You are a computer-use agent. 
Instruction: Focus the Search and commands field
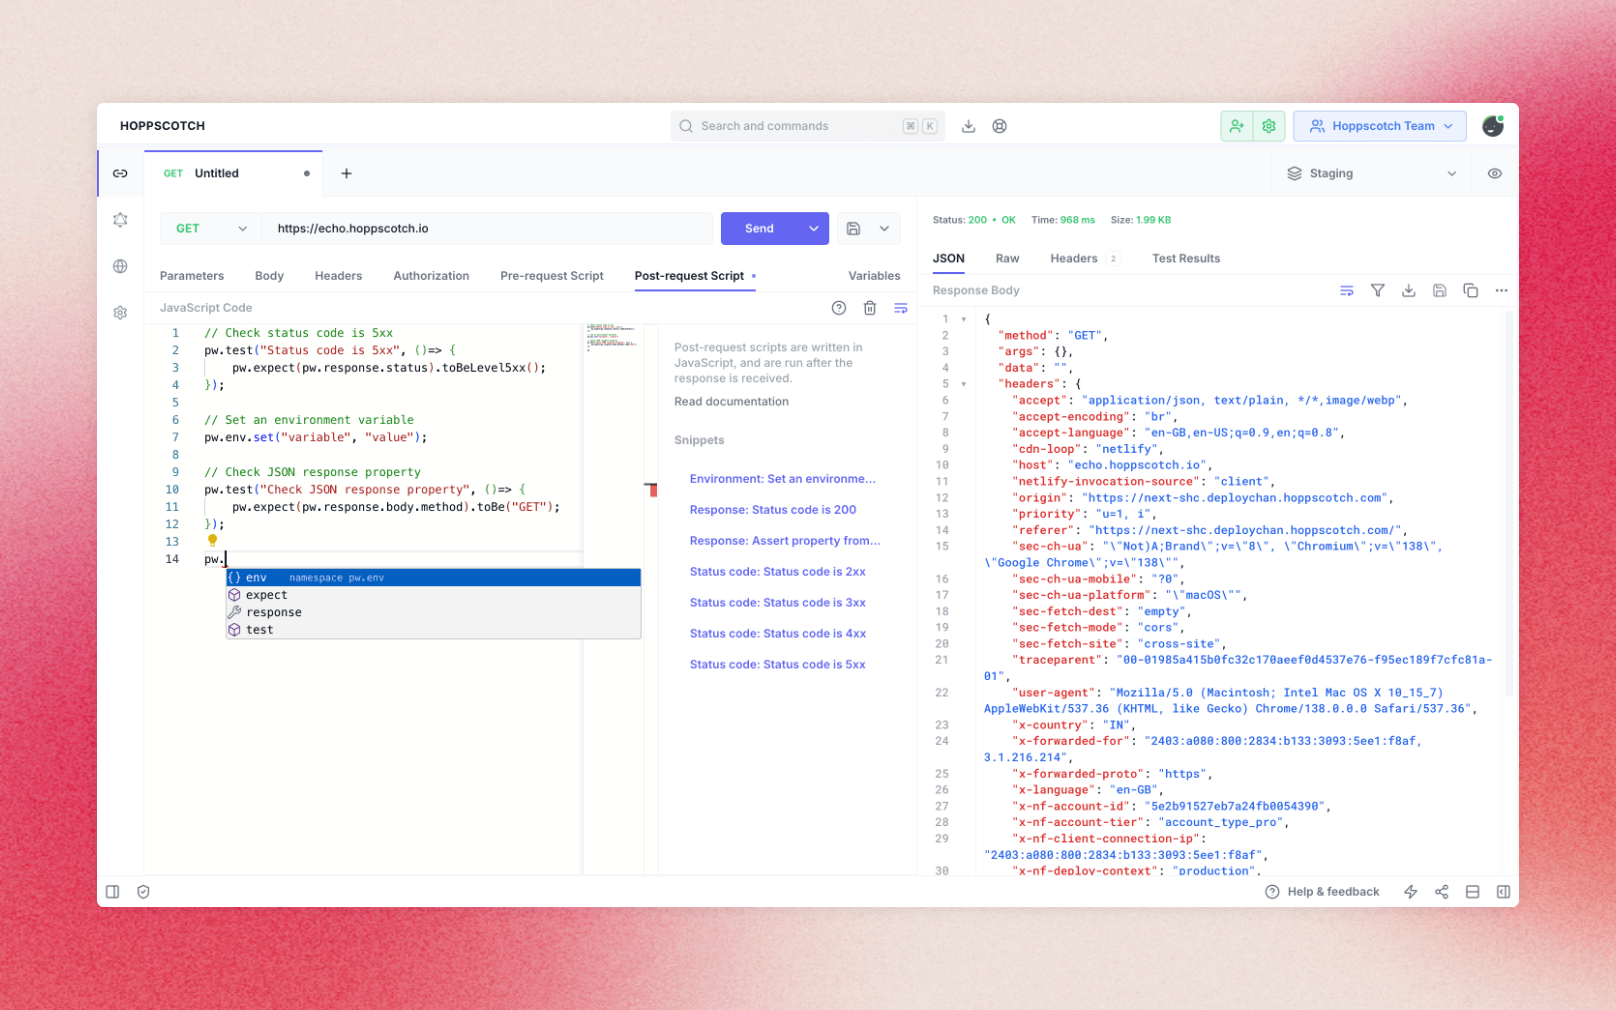(806, 126)
